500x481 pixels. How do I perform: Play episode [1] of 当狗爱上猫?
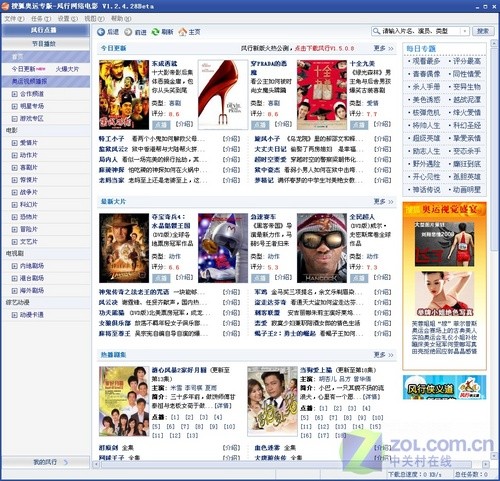pyautogui.click(x=323, y=408)
